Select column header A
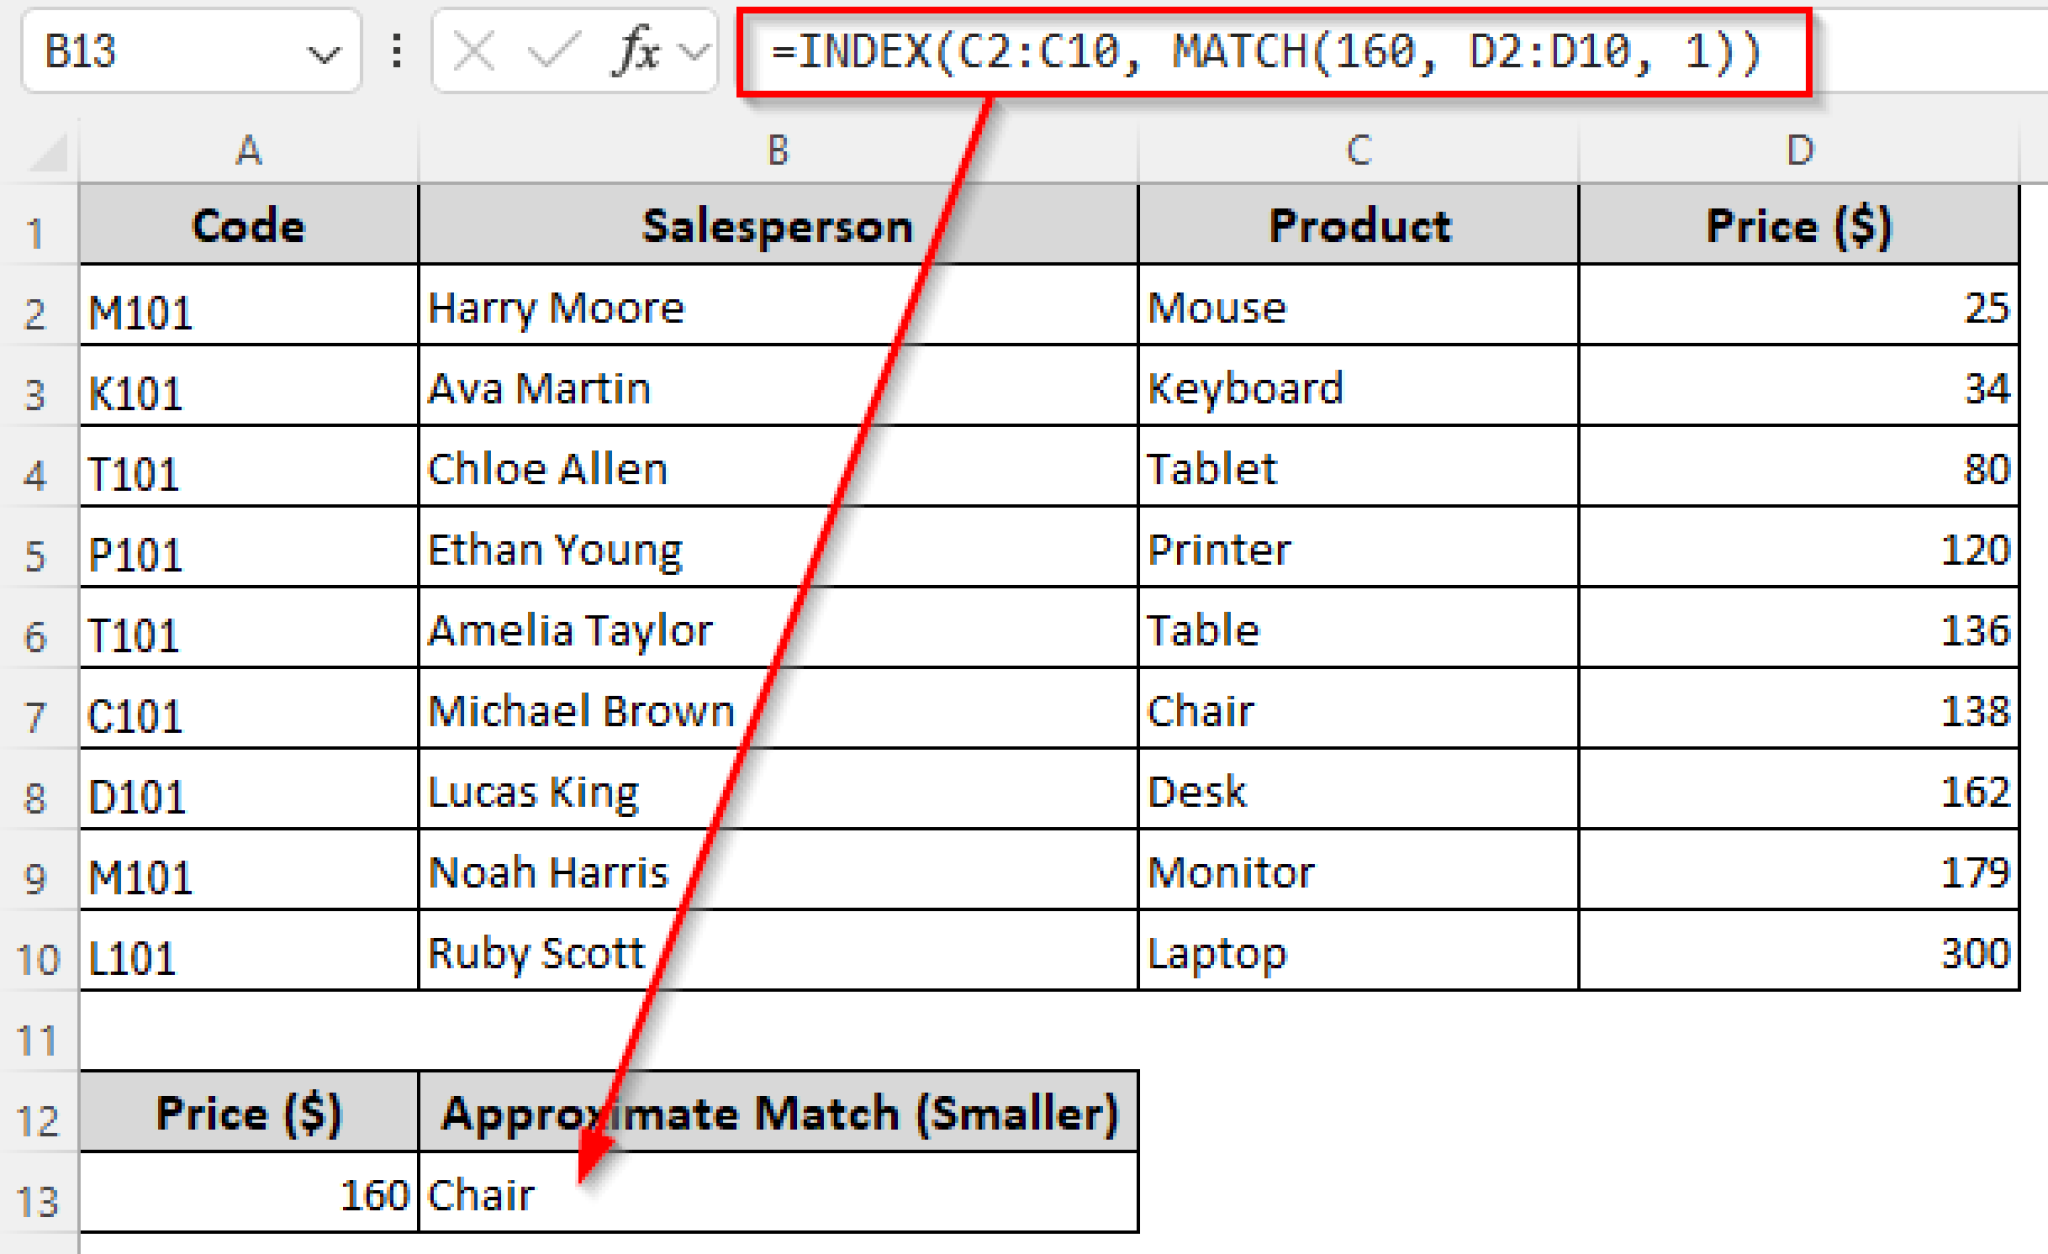This screenshot has width=2048, height=1254. (x=247, y=152)
